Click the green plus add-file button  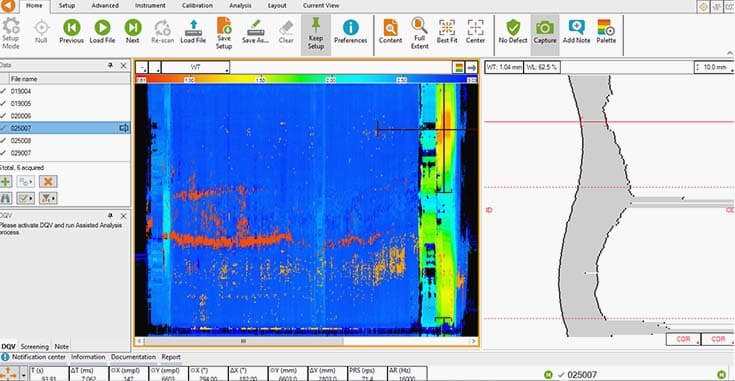(x=6, y=181)
